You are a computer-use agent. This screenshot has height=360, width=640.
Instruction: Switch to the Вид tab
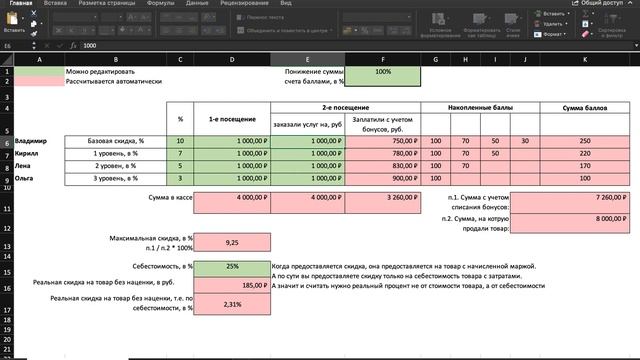(286, 3)
